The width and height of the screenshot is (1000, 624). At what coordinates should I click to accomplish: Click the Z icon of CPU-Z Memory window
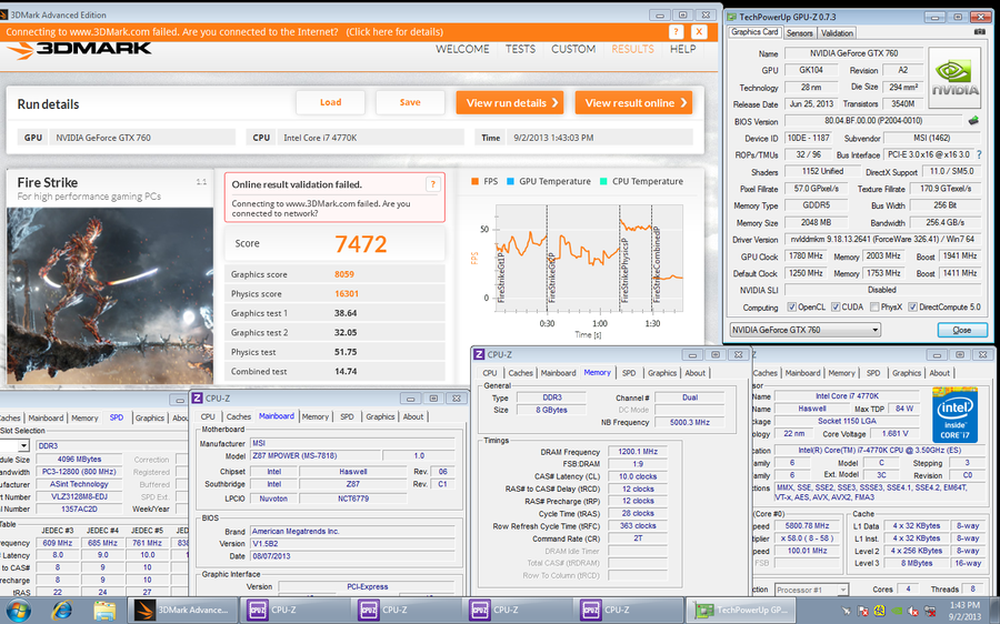(479, 355)
